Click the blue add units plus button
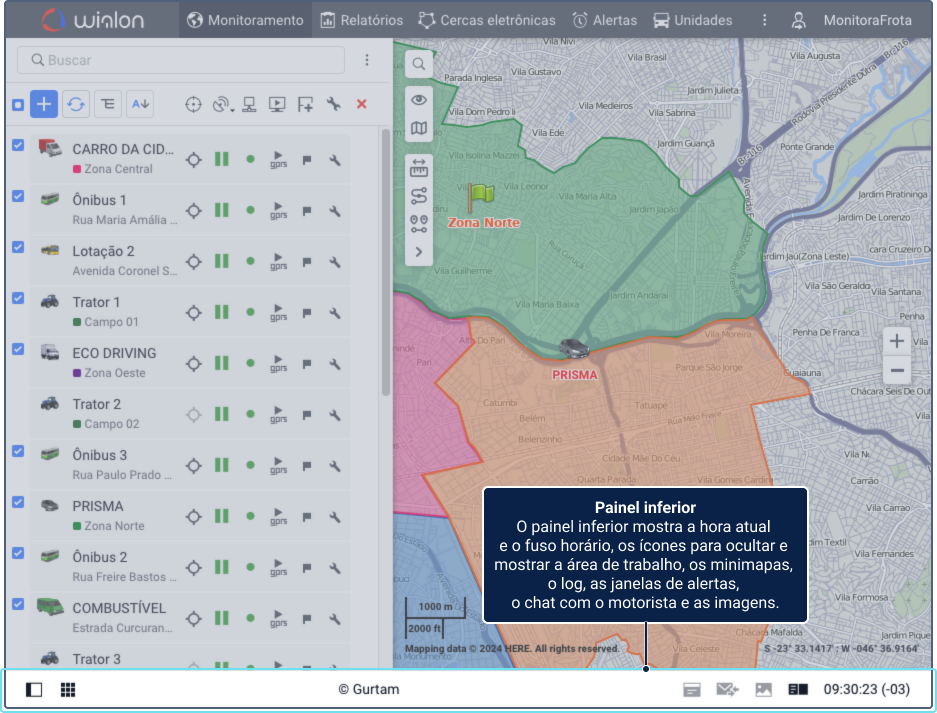Screen dimensions: 937x713 tap(44, 104)
